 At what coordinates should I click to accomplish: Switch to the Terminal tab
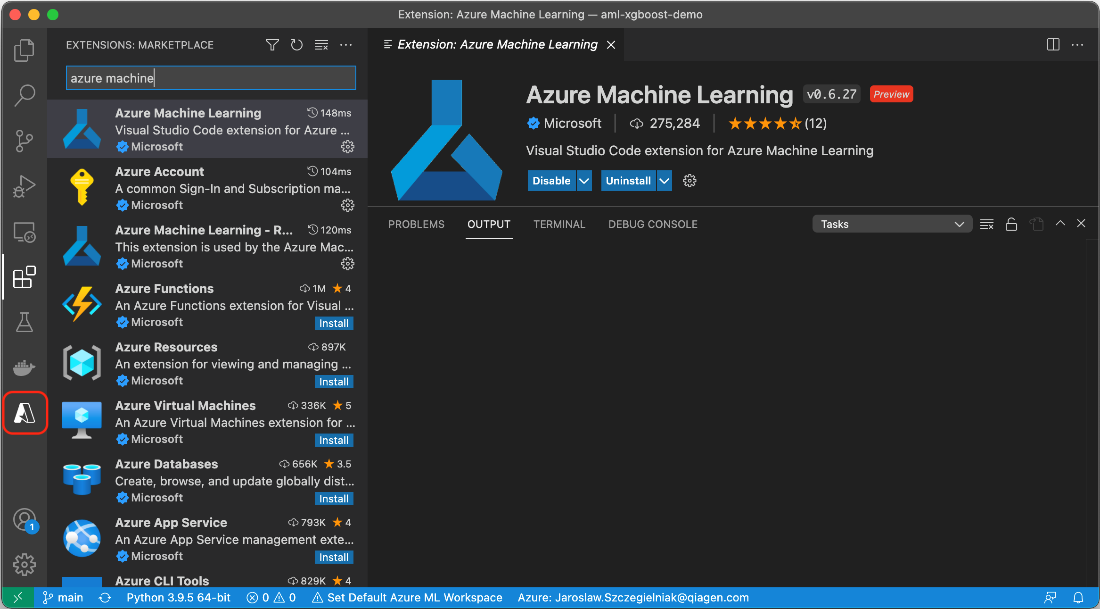point(559,225)
